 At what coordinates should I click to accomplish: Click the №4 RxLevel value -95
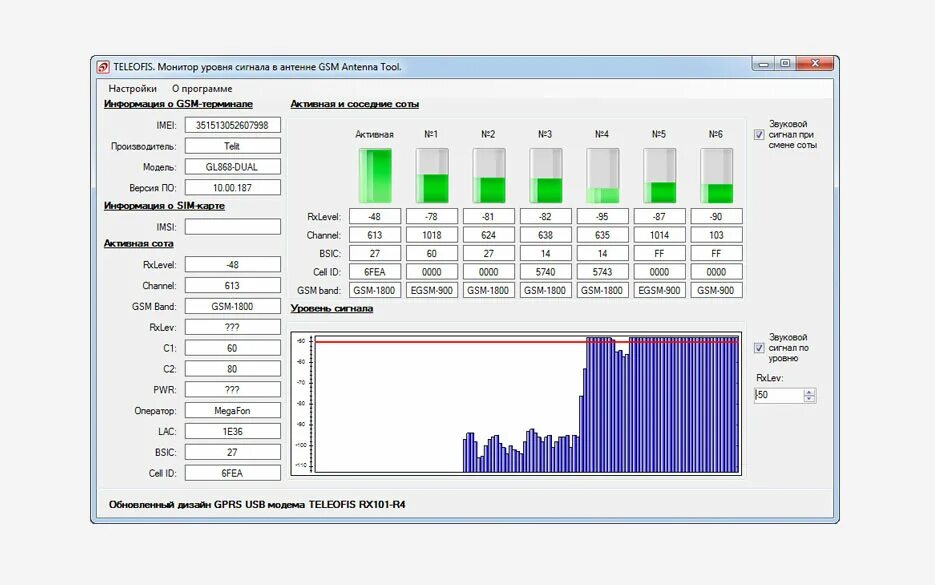[602, 216]
